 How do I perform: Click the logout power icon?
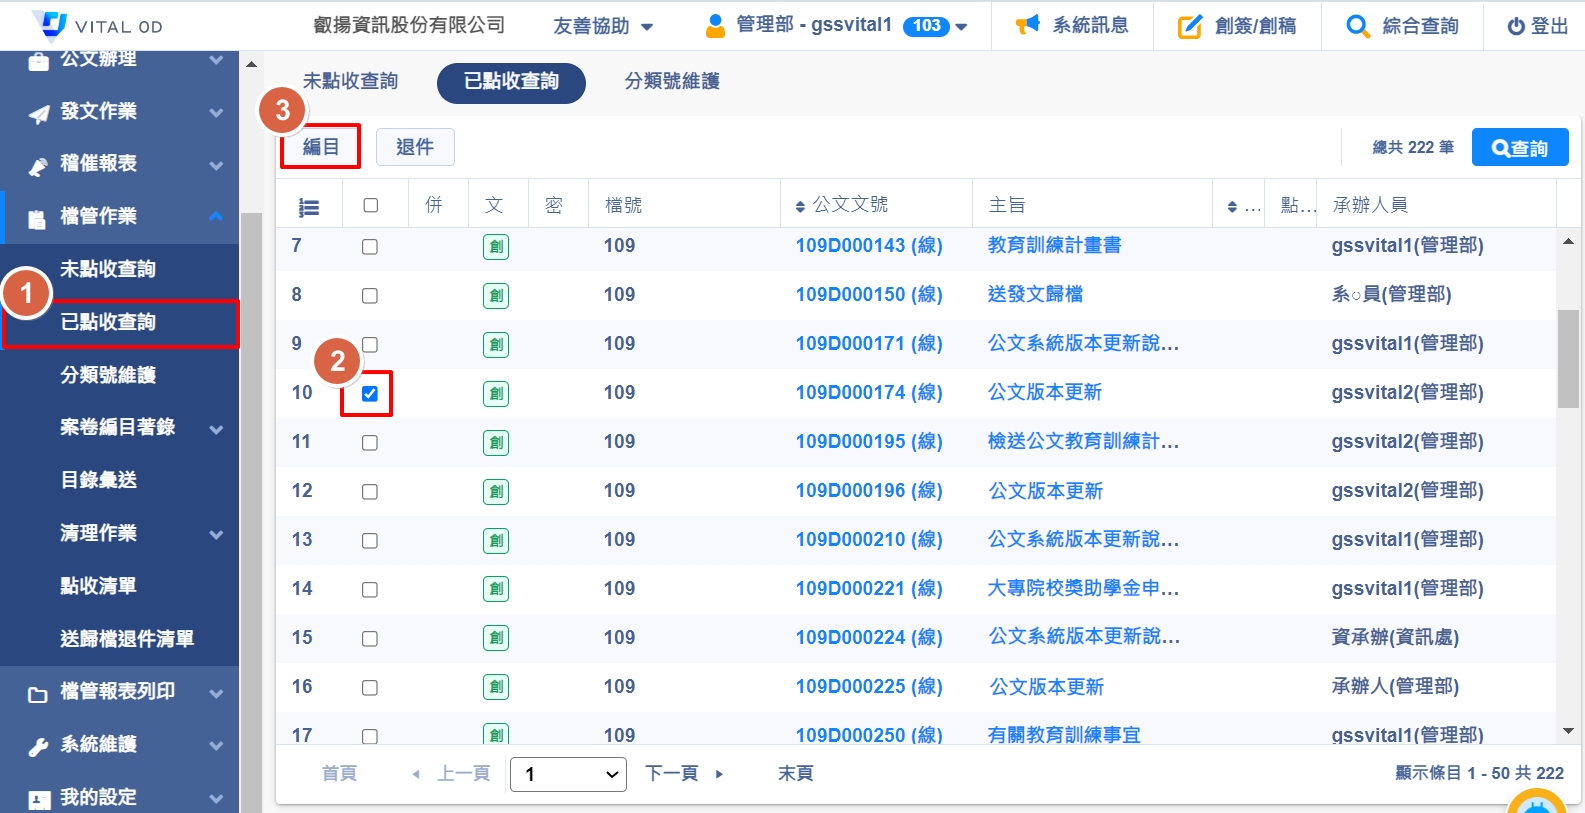(x=1516, y=27)
